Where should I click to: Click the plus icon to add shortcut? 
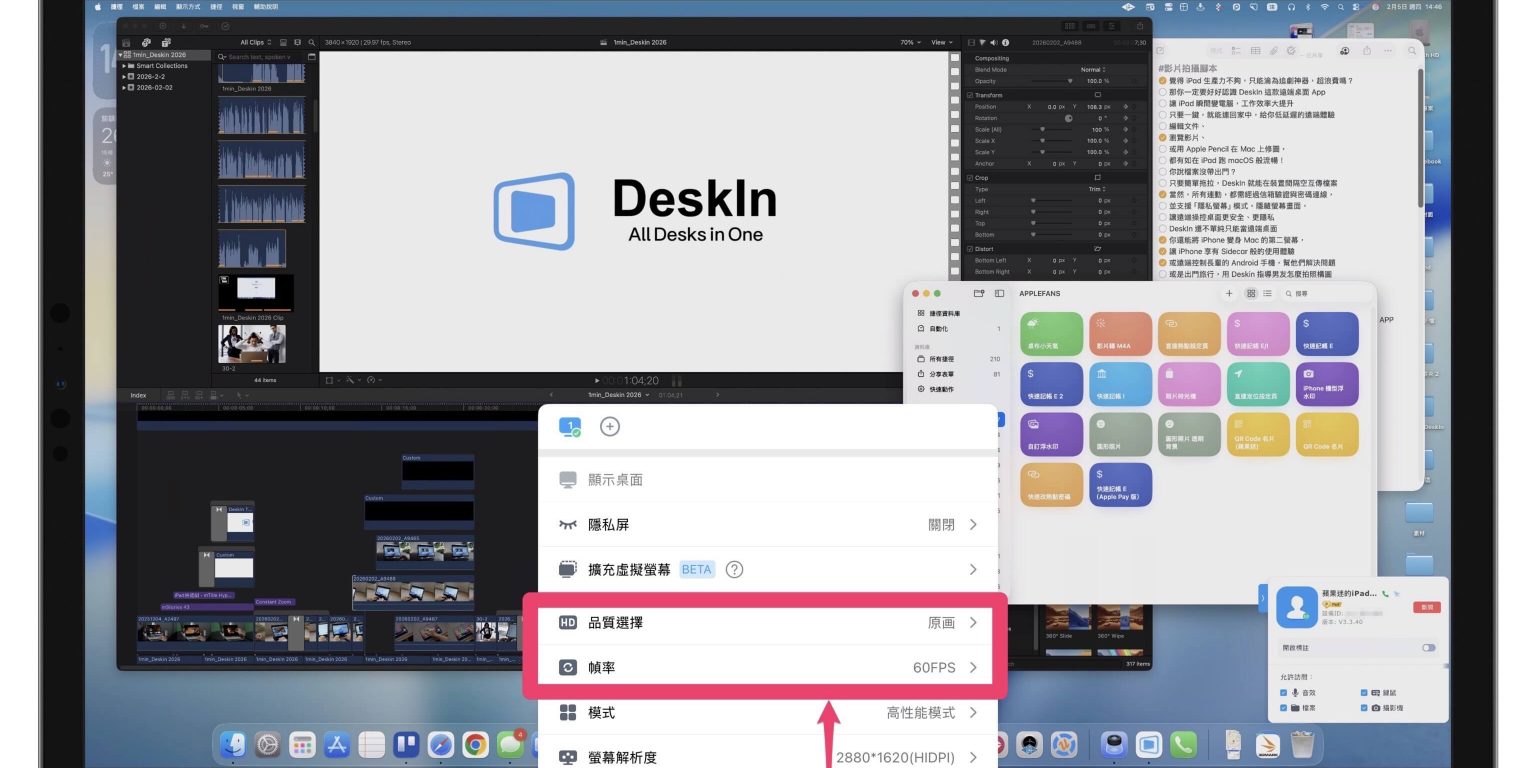pyautogui.click(x=1229, y=294)
